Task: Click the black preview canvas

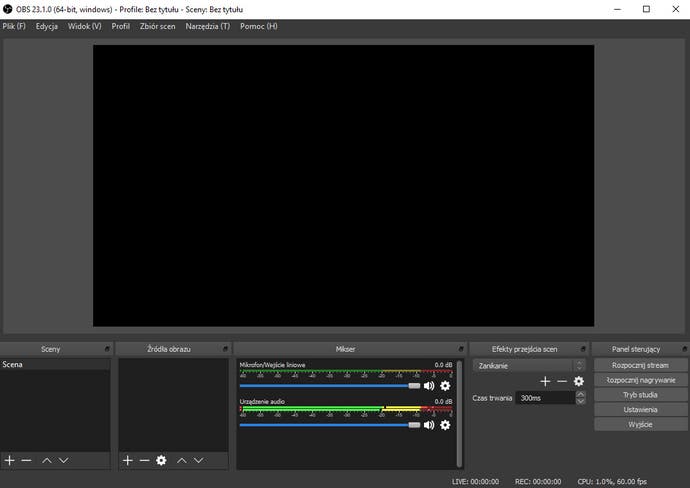Action: coord(343,186)
